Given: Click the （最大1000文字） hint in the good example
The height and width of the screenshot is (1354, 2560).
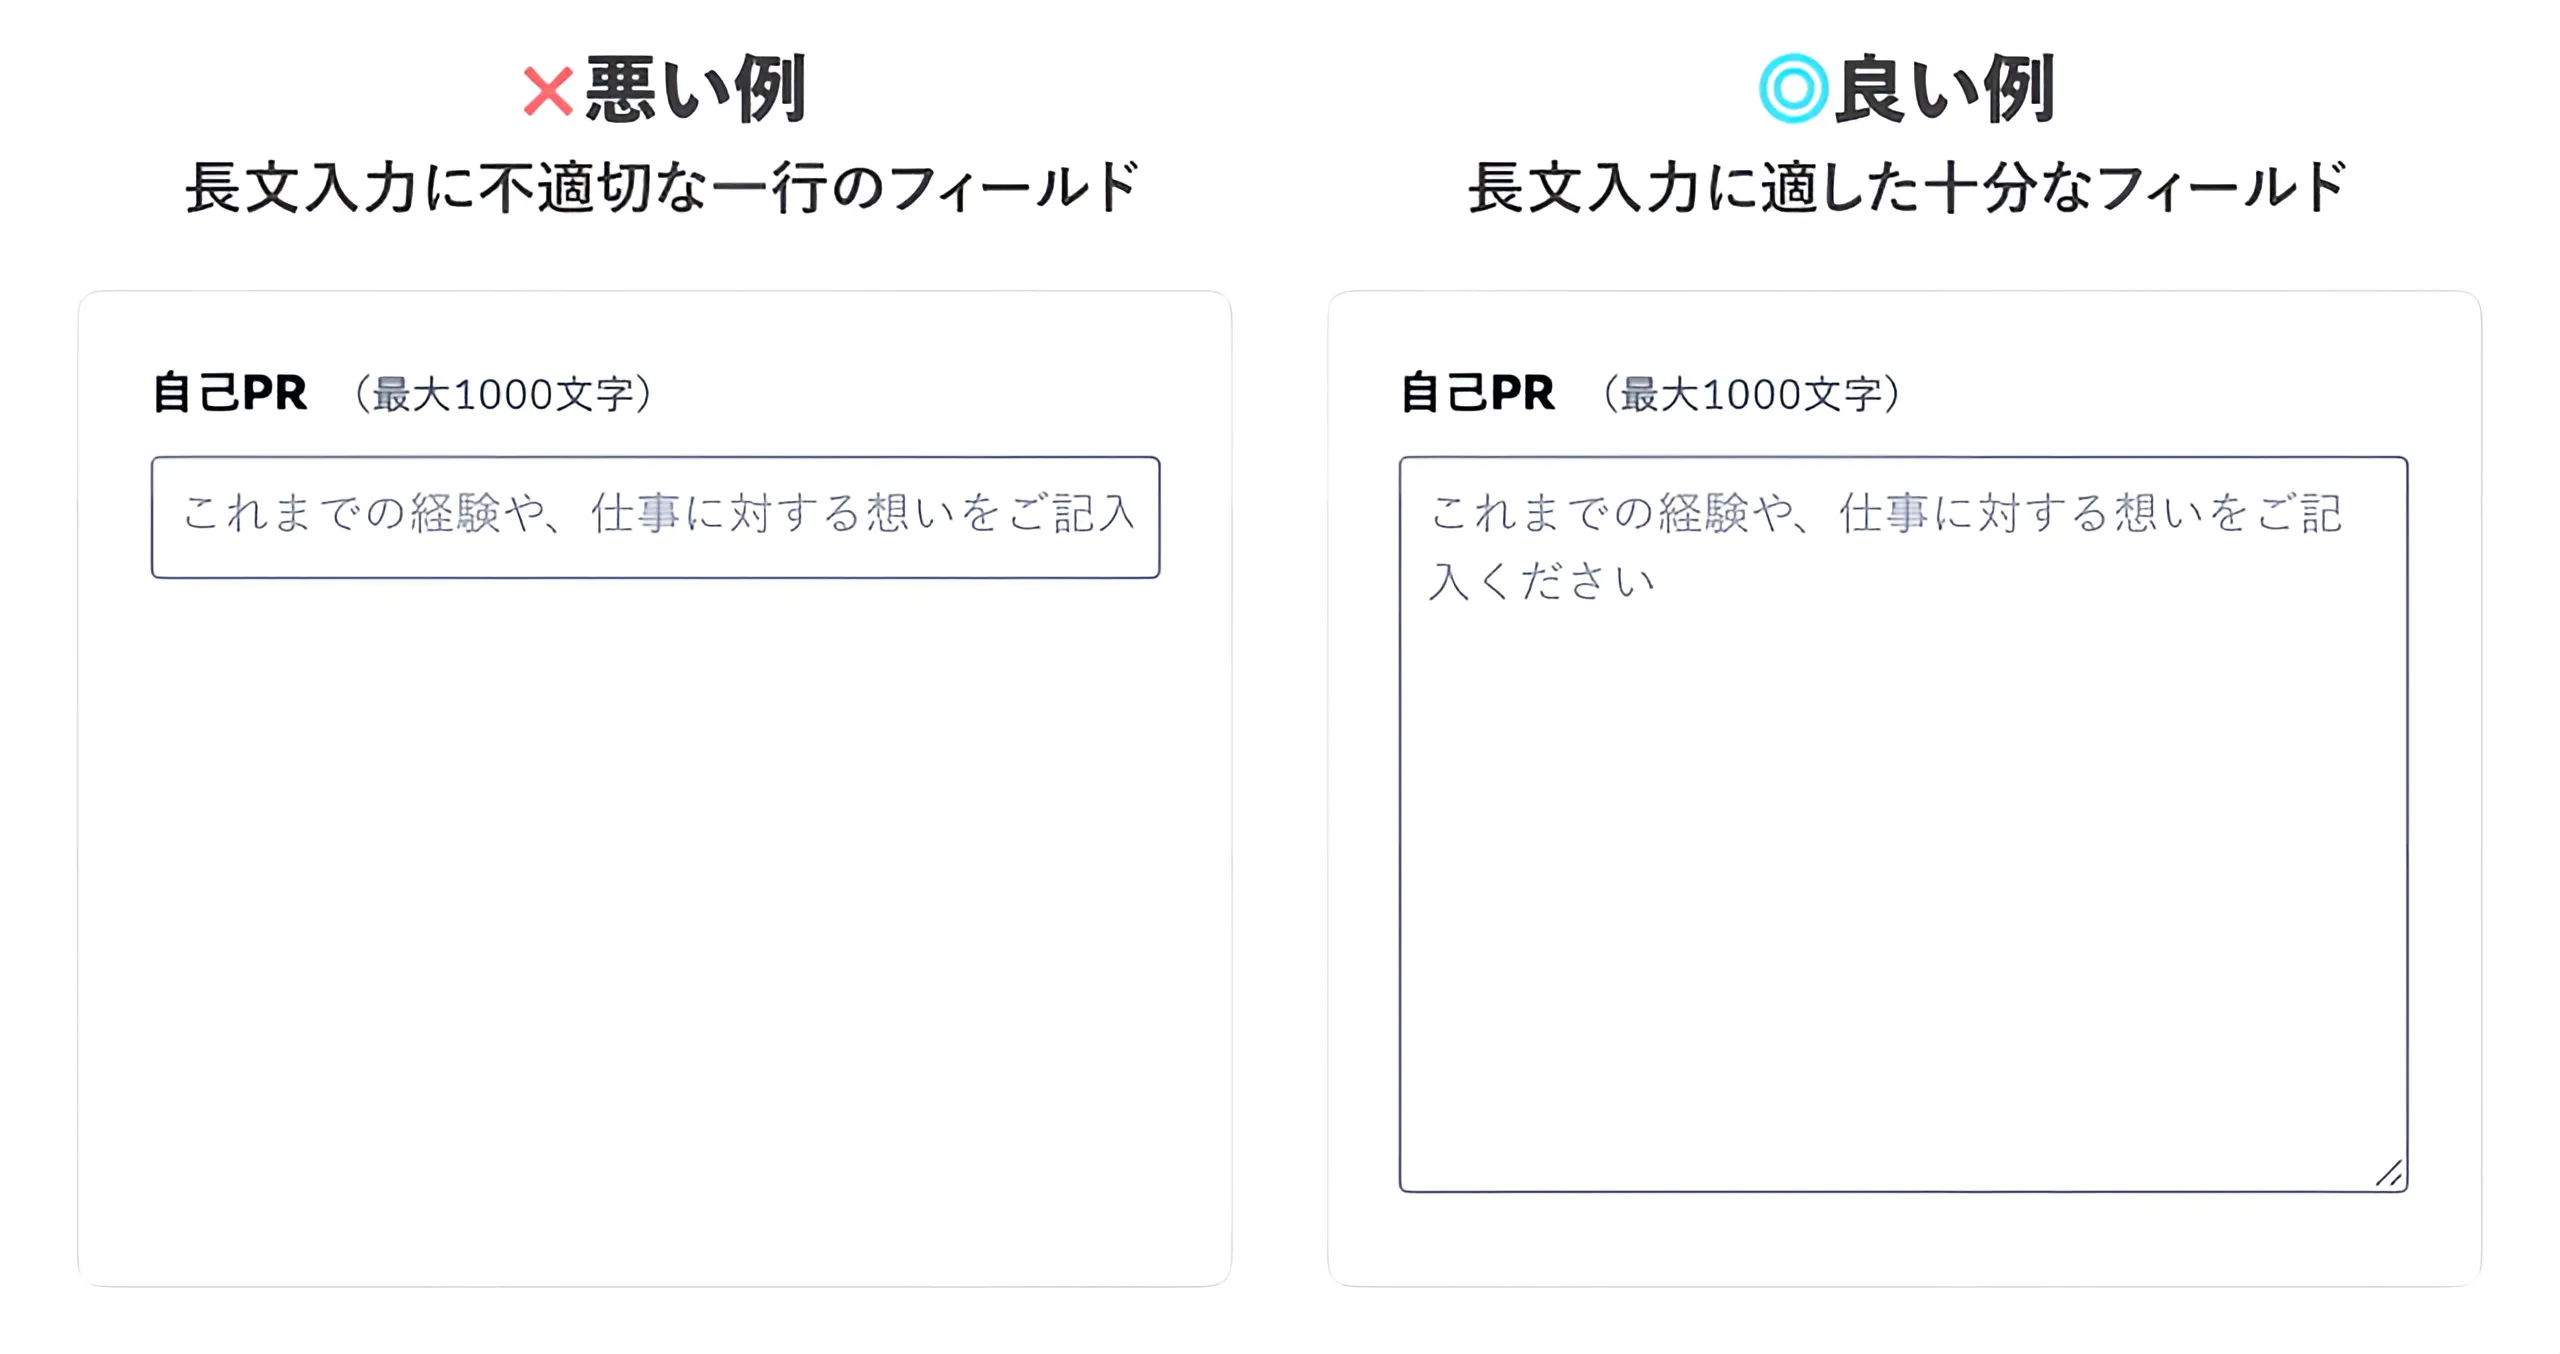Looking at the screenshot, I should pyautogui.click(x=1751, y=395).
